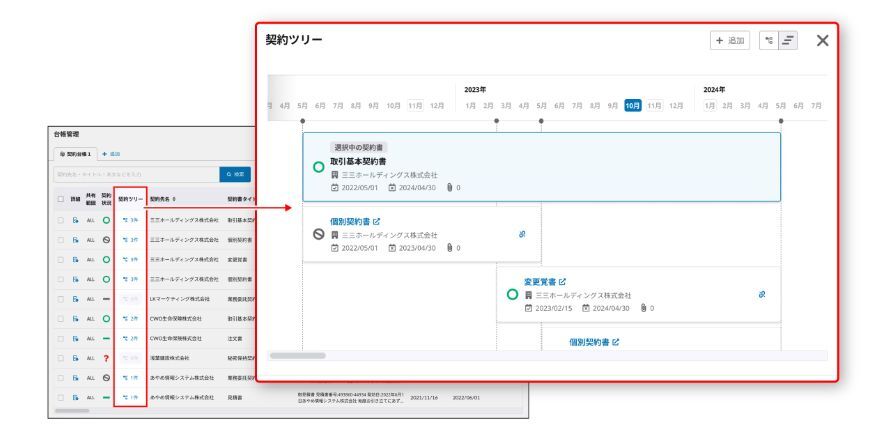Image resolution: width=877 pixels, height=431 pixels.
Task: Click the 契約ツリー column header
Action: coord(130,199)
